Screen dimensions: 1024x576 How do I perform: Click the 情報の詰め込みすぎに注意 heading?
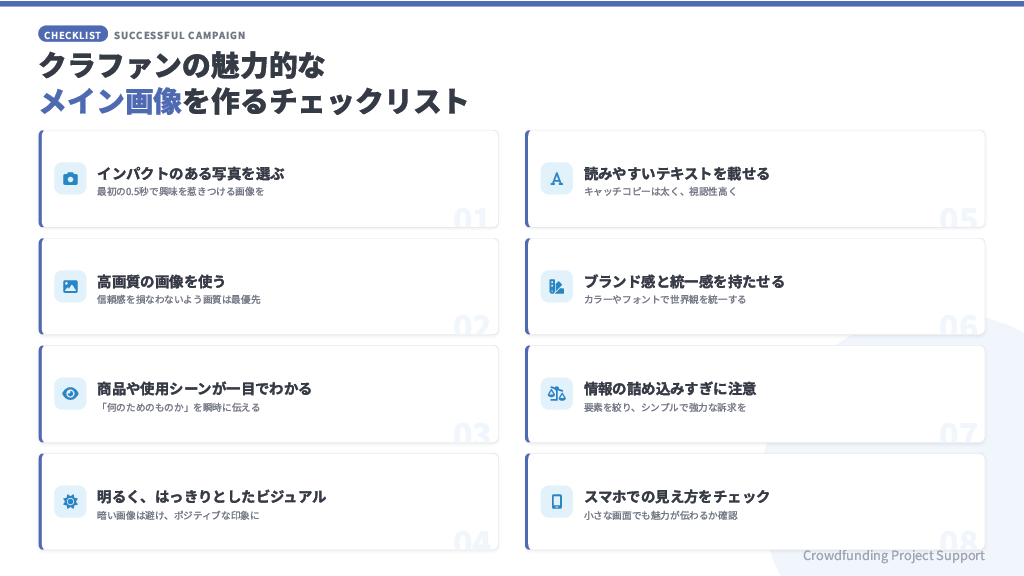[x=670, y=388]
